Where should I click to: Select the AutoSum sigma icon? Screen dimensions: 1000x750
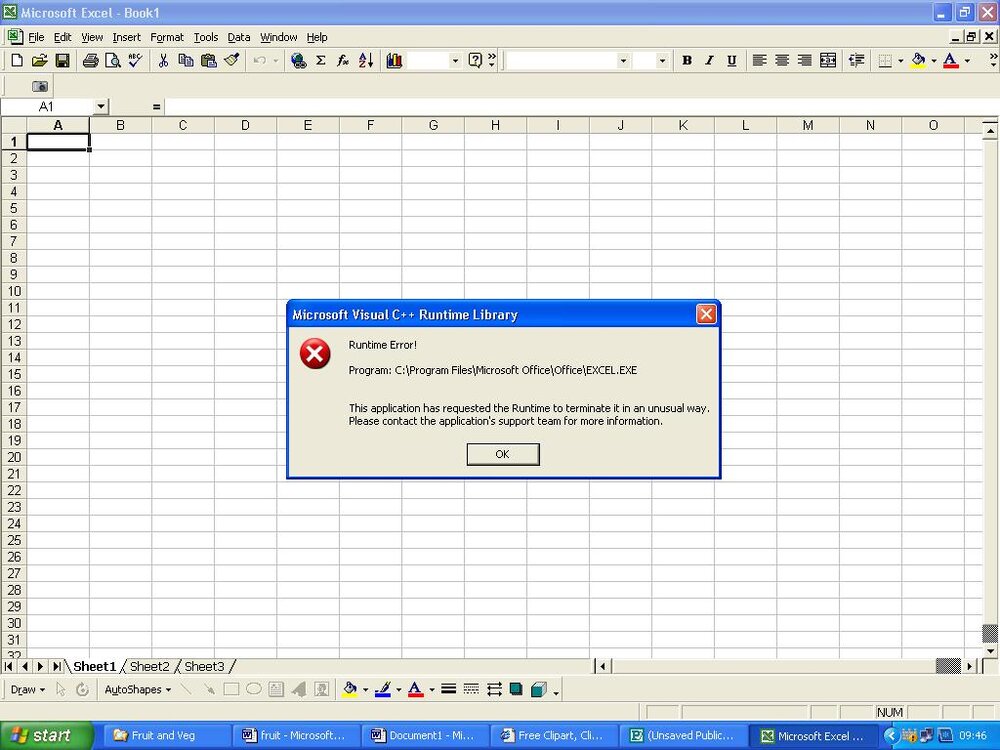tap(321, 61)
